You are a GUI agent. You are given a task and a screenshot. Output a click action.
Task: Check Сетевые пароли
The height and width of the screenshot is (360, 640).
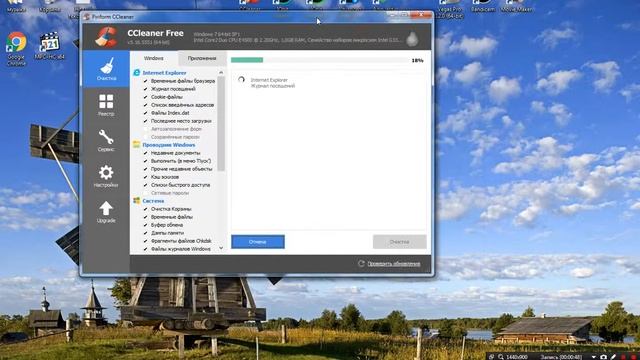click(x=146, y=193)
